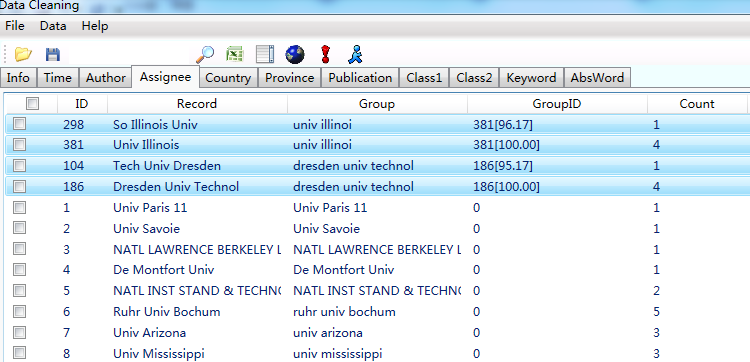This screenshot has width=750, height=362.
Task: Sort by the ID column header
Action: coord(82,104)
